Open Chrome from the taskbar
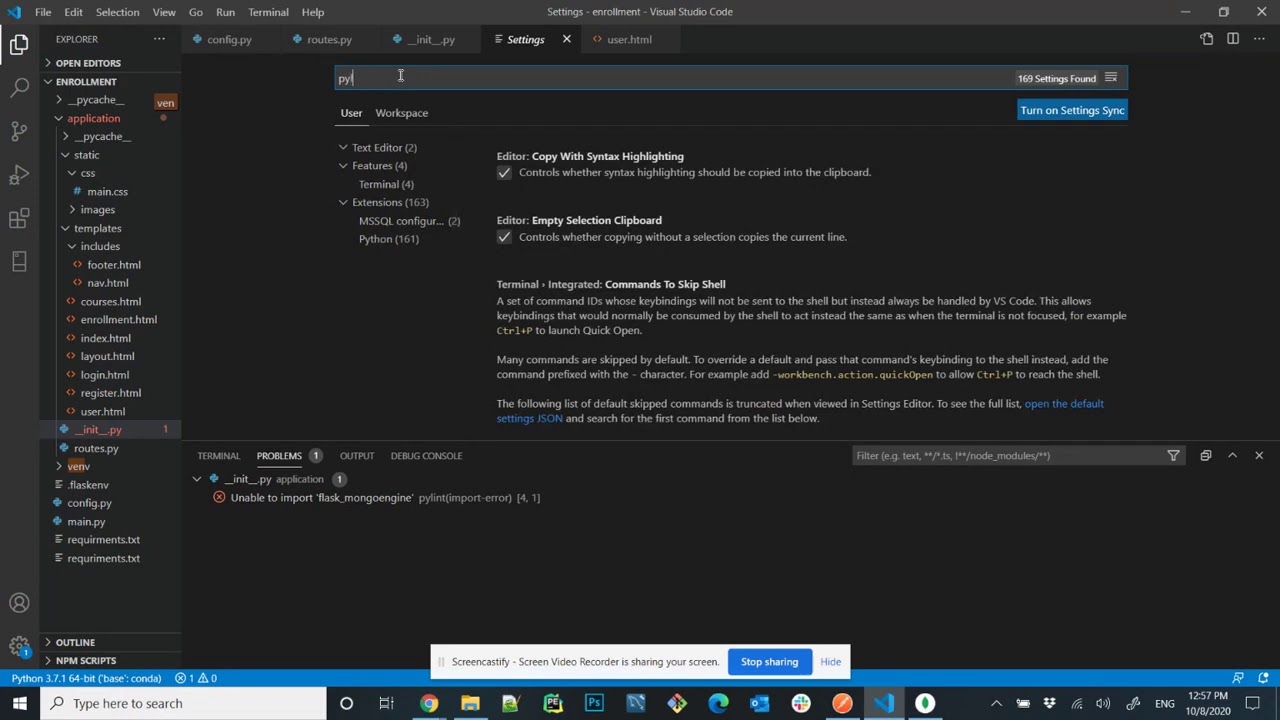The width and height of the screenshot is (1280, 720). [428, 703]
